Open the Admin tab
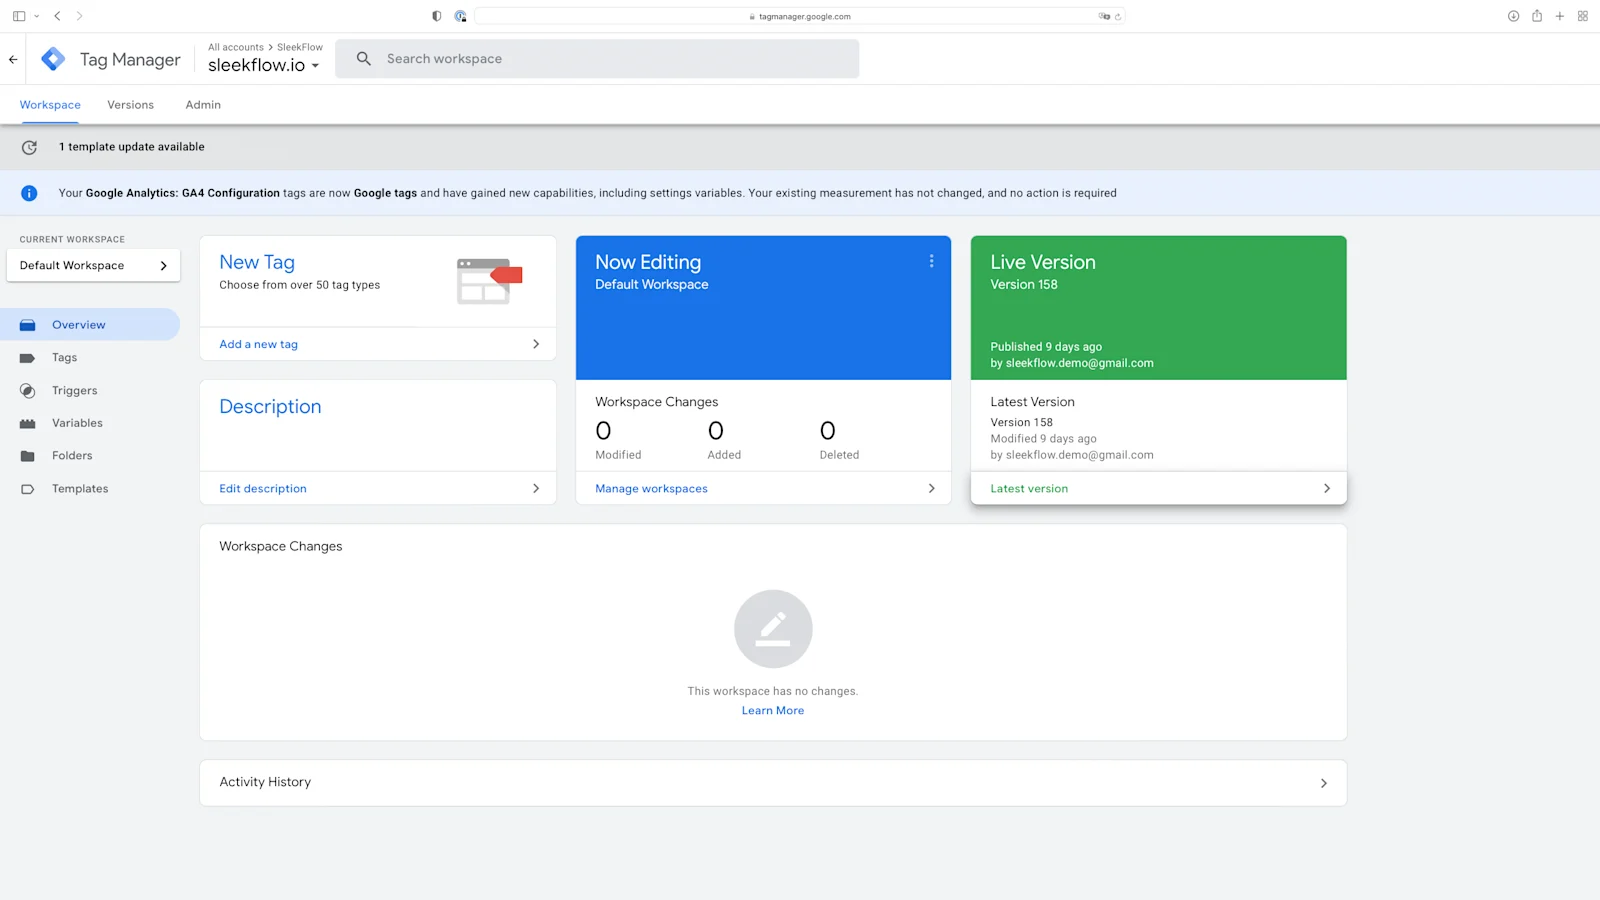1600x900 pixels. 202,104
